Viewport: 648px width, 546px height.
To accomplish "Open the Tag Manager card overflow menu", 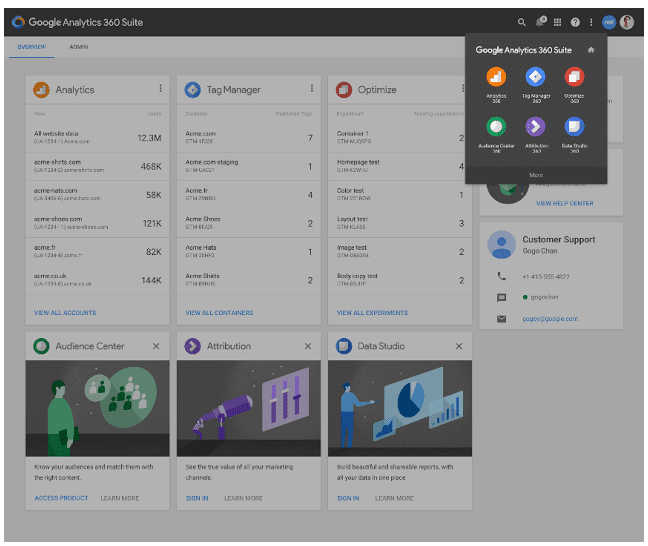I will click(x=311, y=89).
